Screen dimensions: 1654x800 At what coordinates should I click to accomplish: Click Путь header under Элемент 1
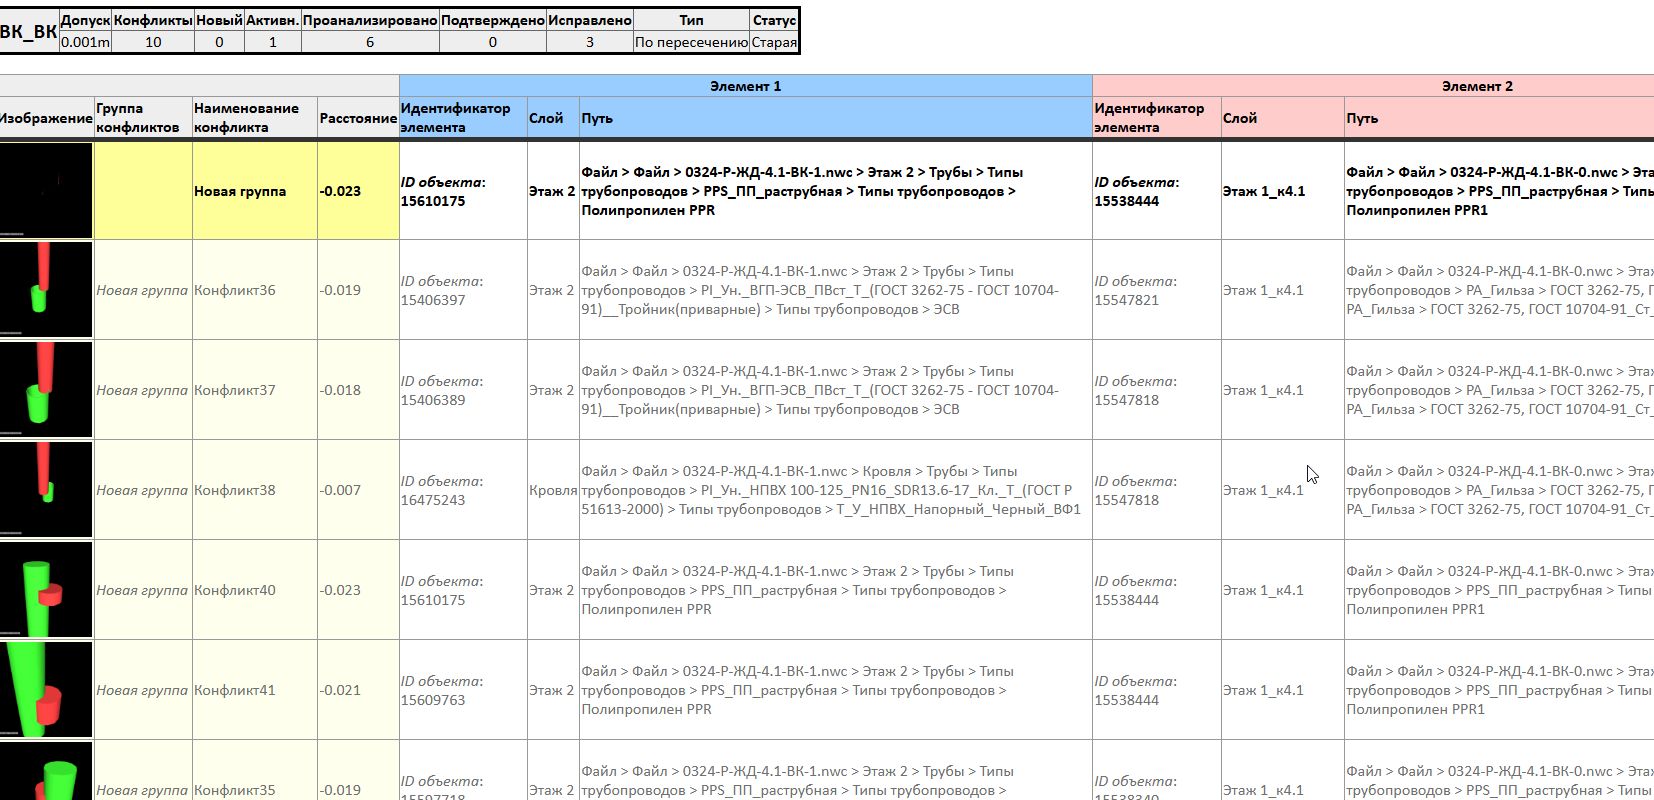pos(836,118)
